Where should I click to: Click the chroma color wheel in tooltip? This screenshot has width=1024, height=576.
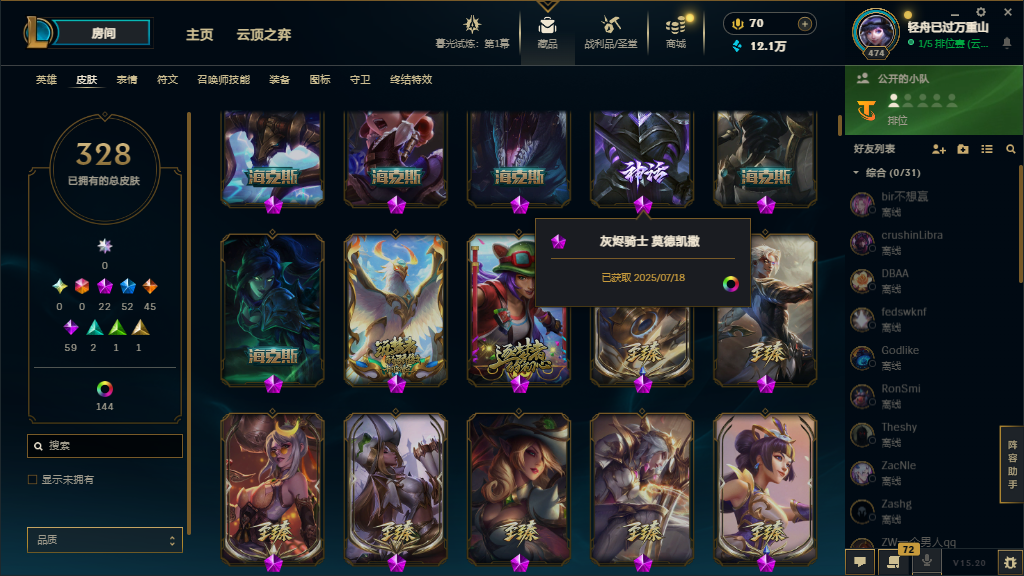(731, 283)
